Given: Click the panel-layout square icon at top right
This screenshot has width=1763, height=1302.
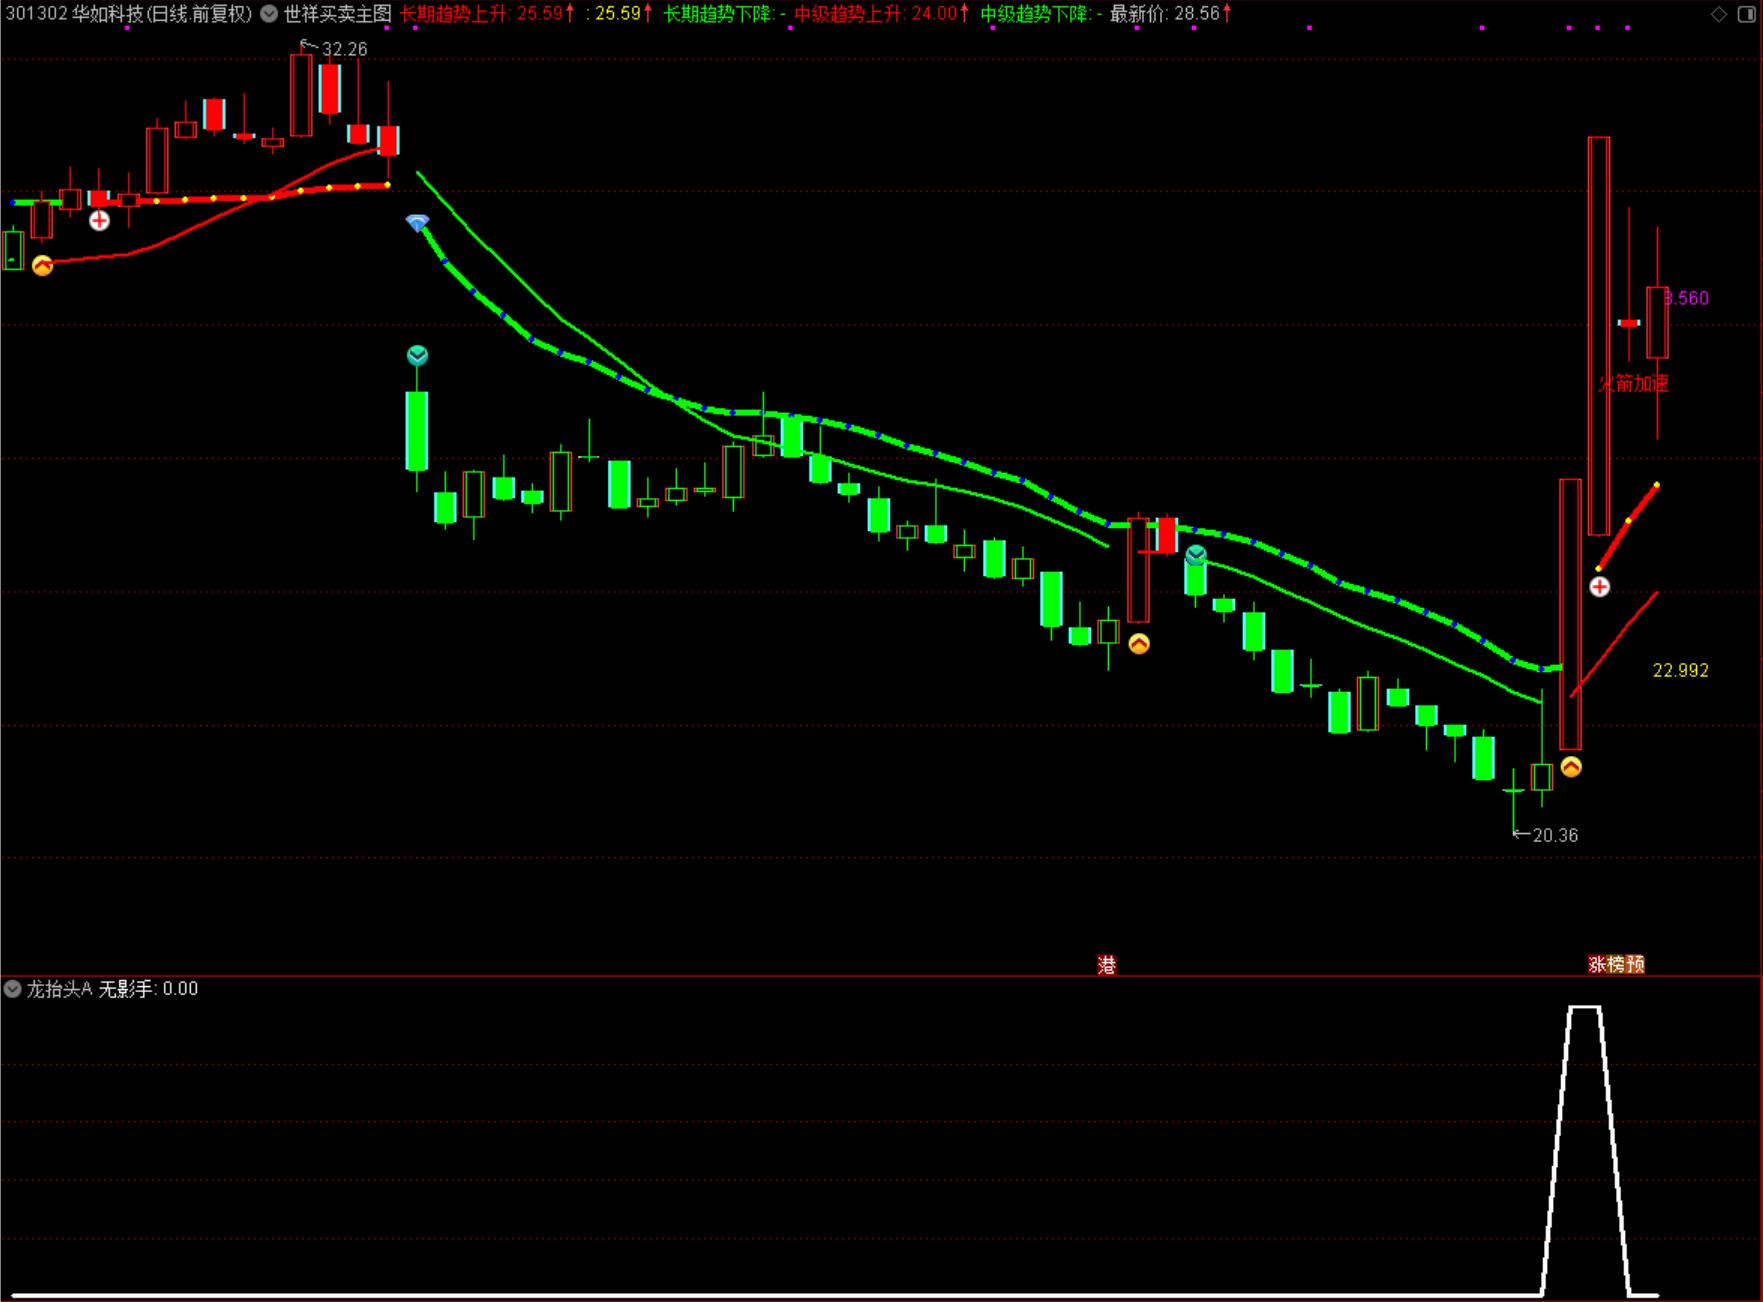Looking at the screenshot, I should (1746, 14).
